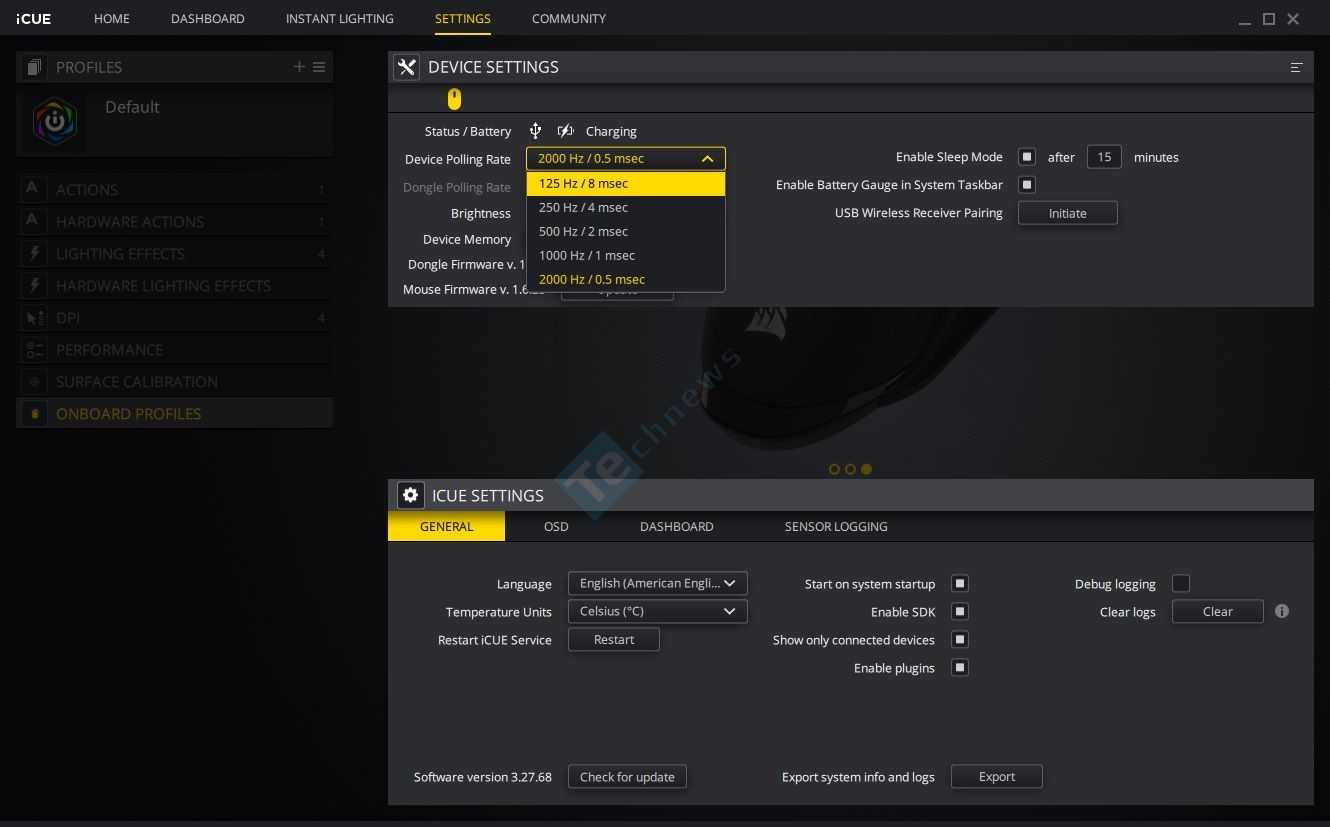Screen dimensions: 1330x827
Task: Open the Temperature Units dropdown
Action: click(657, 611)
